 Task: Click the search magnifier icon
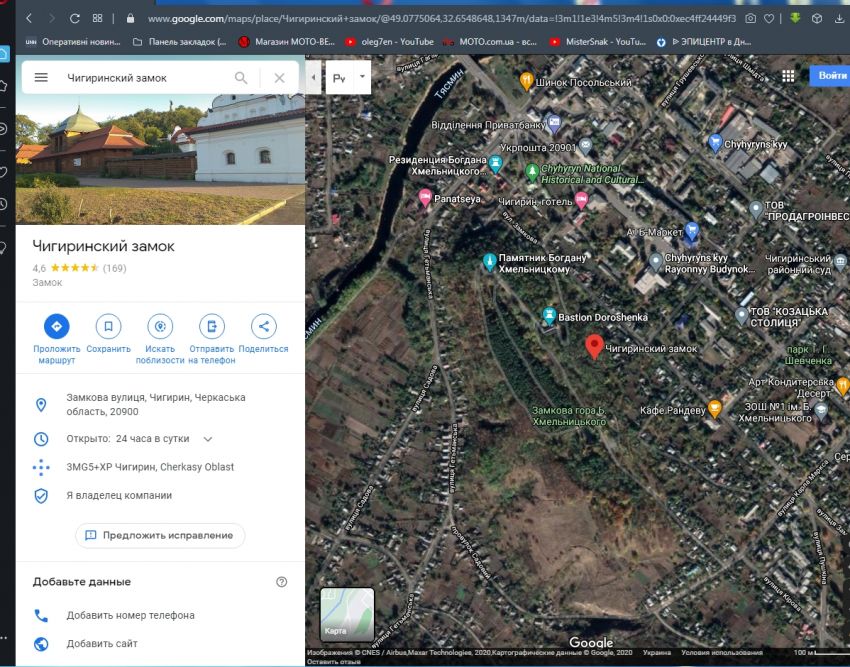point(241,78)
